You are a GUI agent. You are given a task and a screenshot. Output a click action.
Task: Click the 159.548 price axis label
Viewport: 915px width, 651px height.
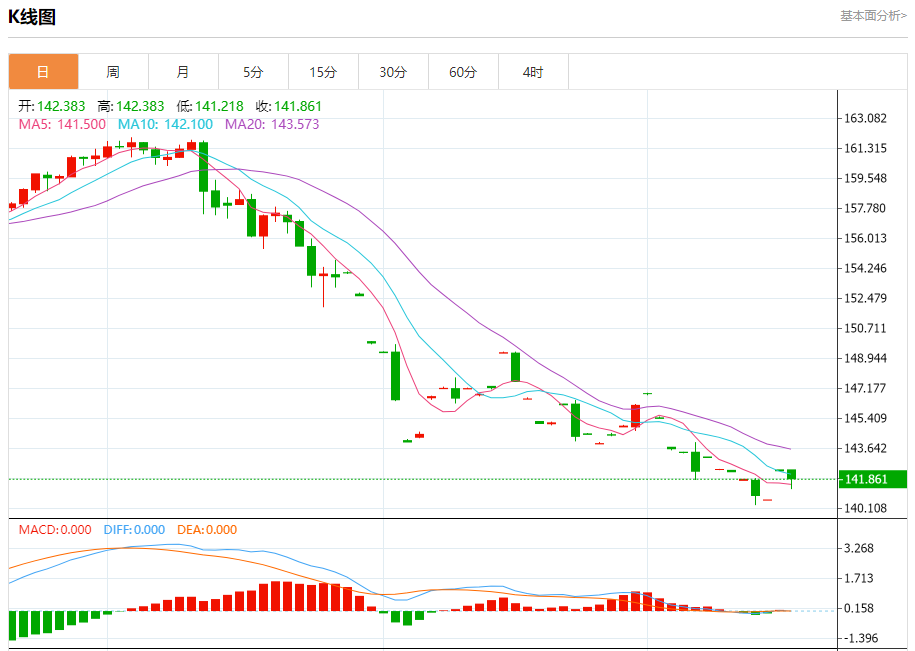(x=865, y=178)
